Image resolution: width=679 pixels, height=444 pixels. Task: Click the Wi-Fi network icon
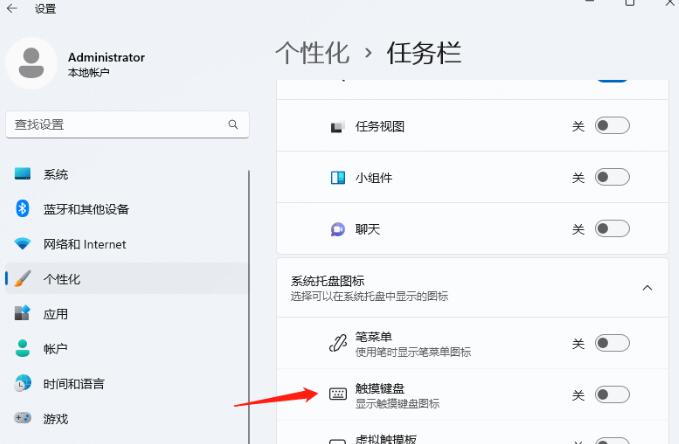pos(23,243)
